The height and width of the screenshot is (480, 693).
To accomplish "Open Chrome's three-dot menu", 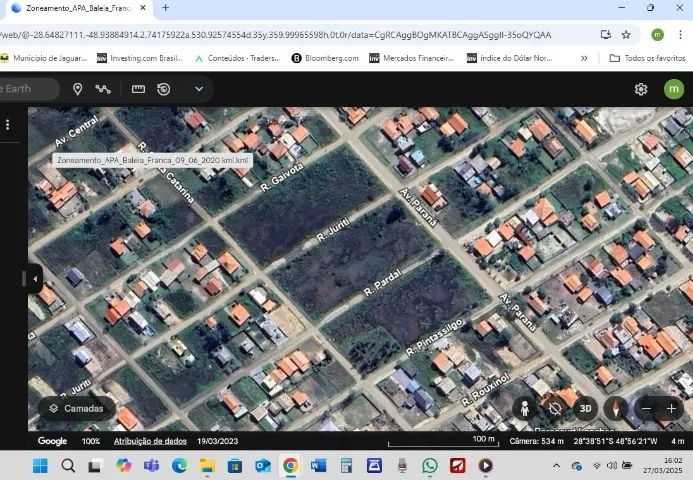I will (680, 34).
